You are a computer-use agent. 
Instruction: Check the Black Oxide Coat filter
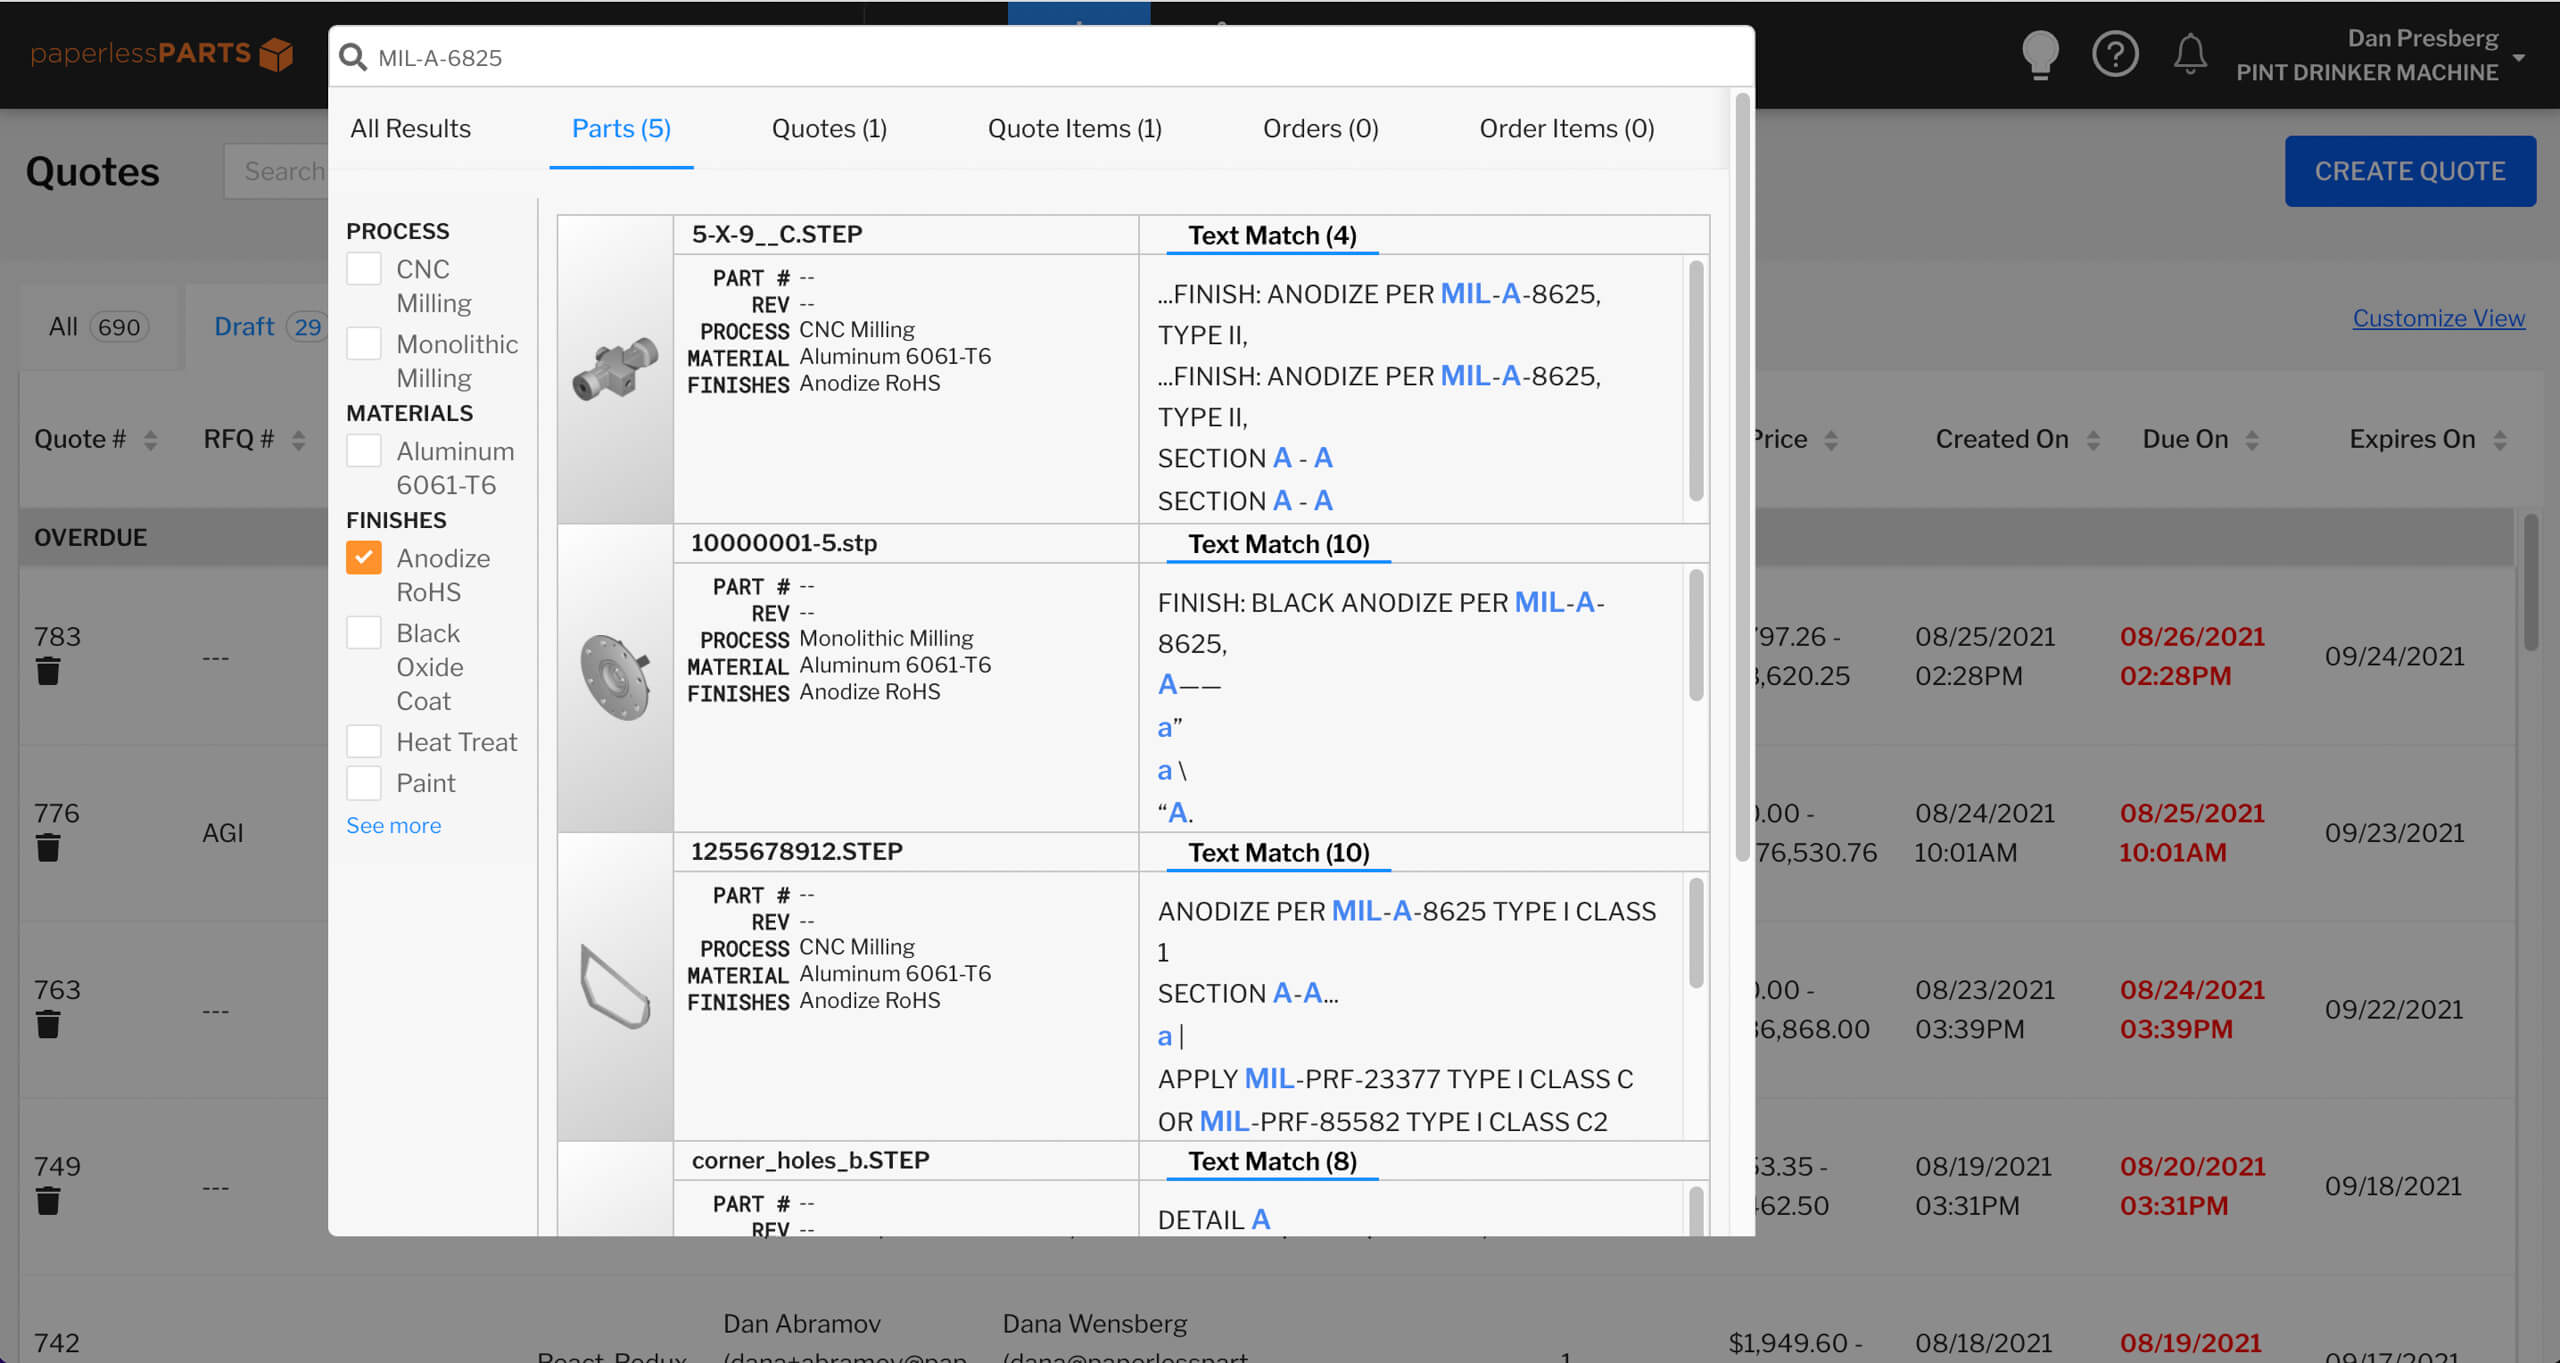point(364,633)
